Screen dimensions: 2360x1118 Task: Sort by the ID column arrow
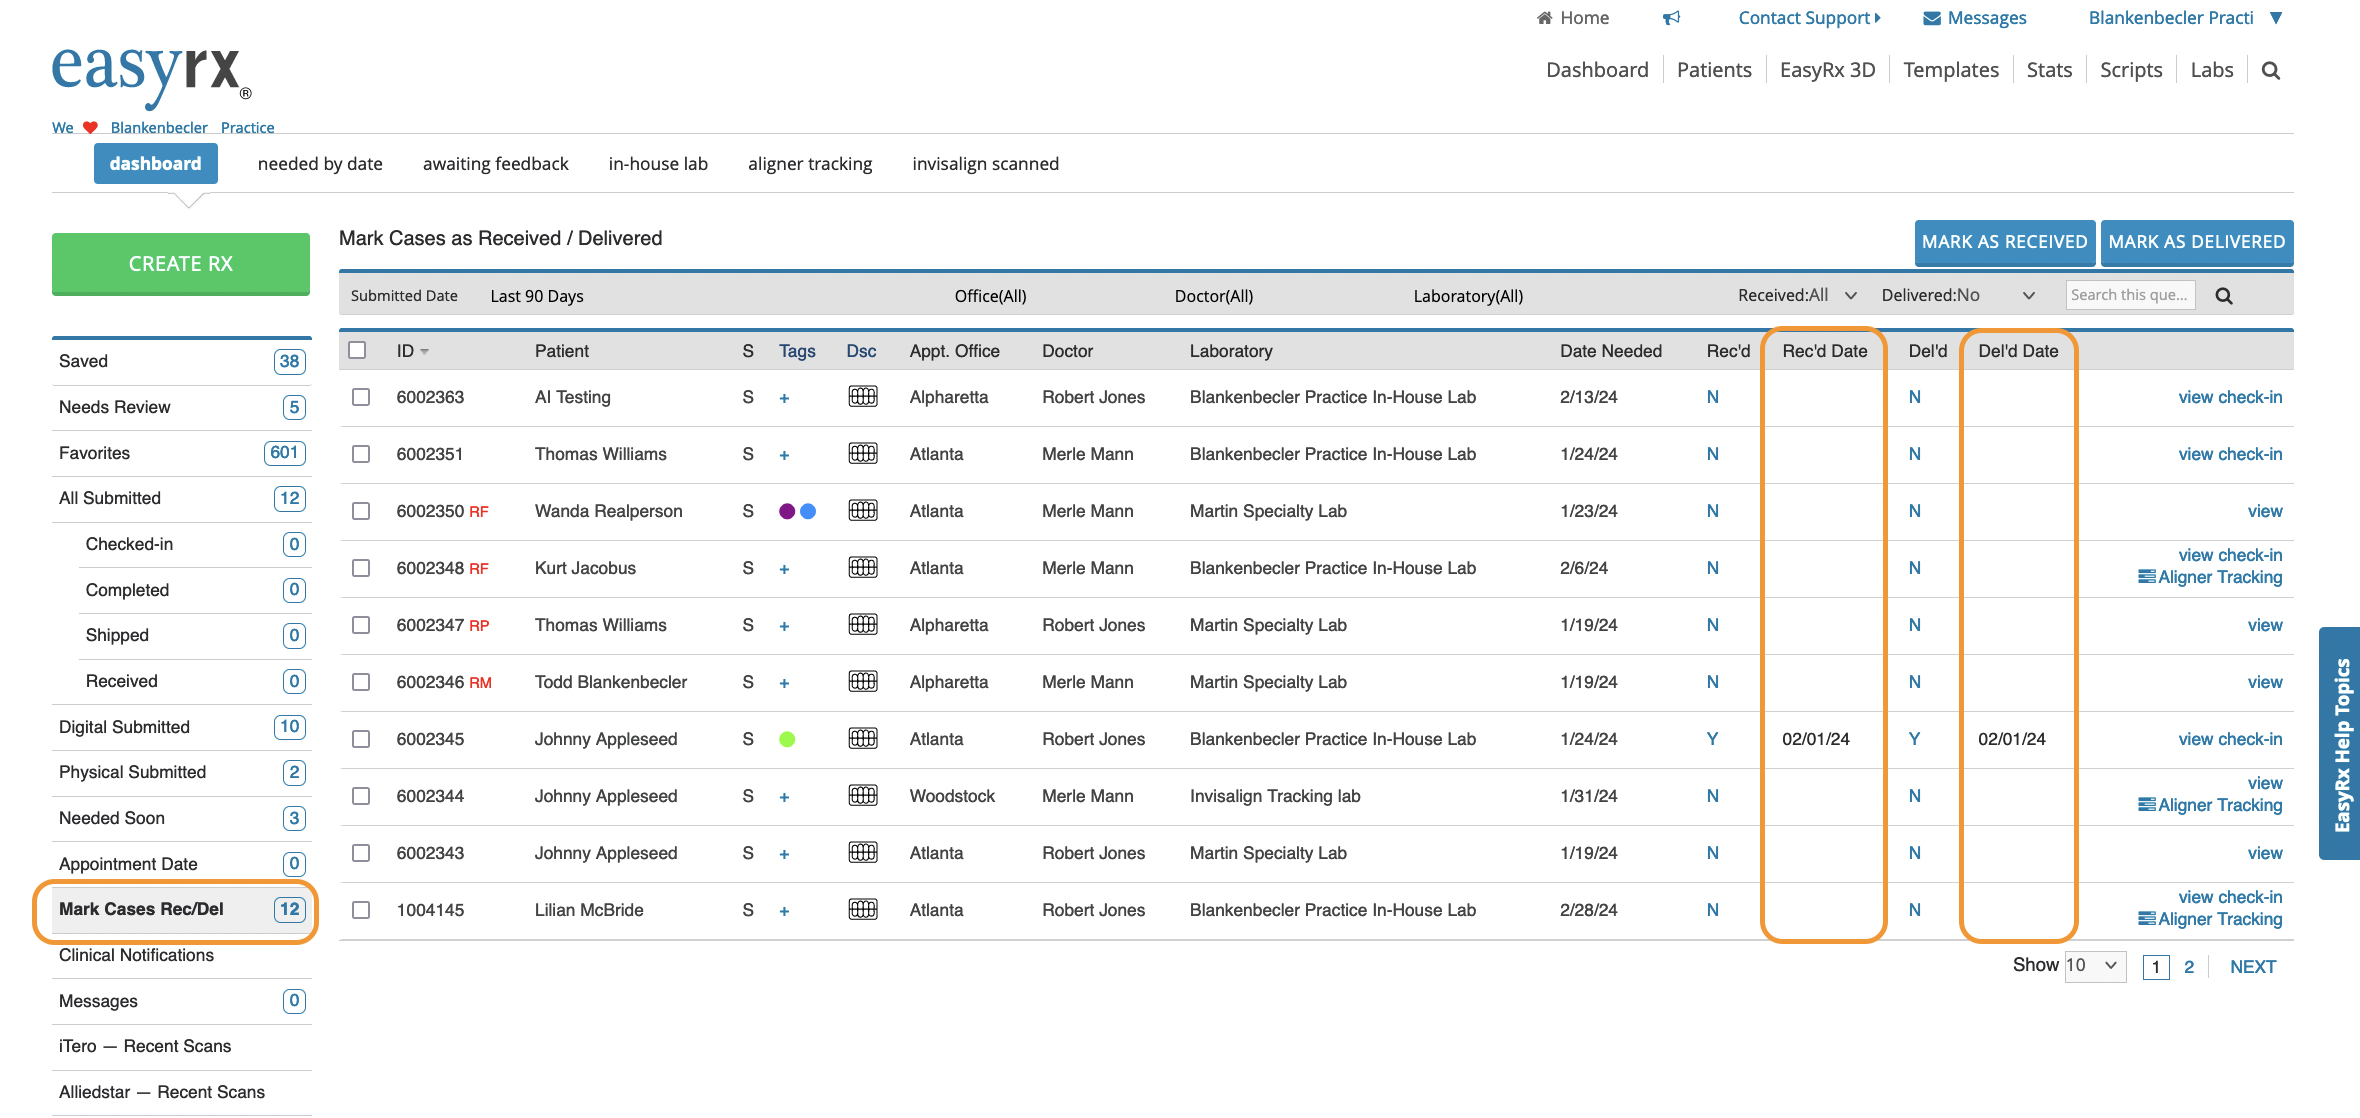pyautogui.click(x=425, y=352)
